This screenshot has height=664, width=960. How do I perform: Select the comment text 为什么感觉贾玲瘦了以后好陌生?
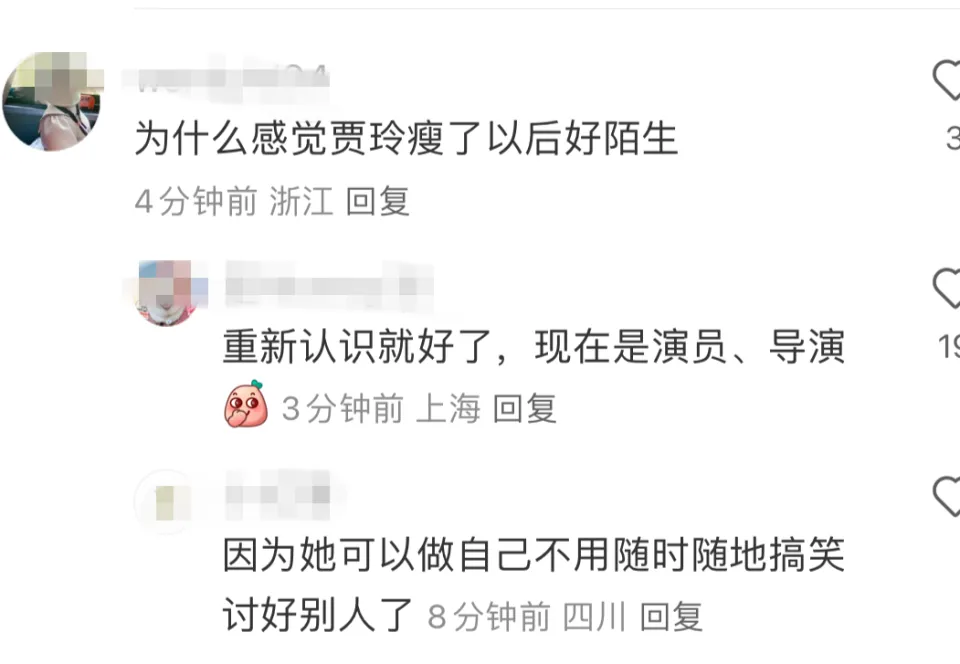[406, 138]
